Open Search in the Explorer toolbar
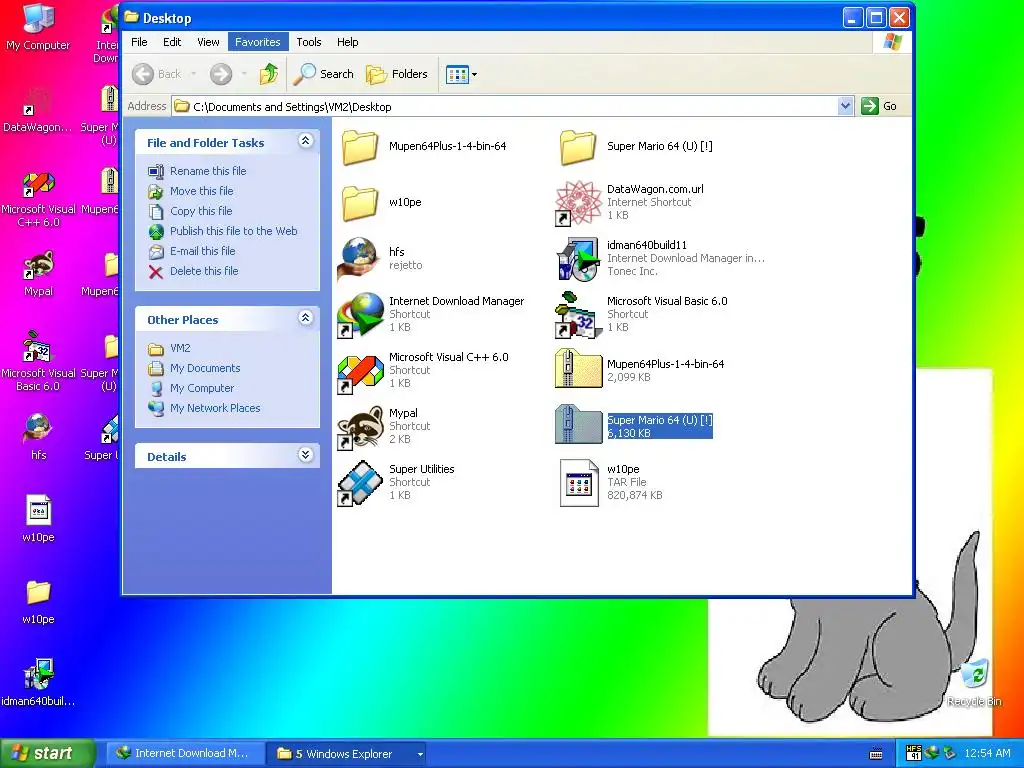 pyautogui.click(x=323, y=74)
